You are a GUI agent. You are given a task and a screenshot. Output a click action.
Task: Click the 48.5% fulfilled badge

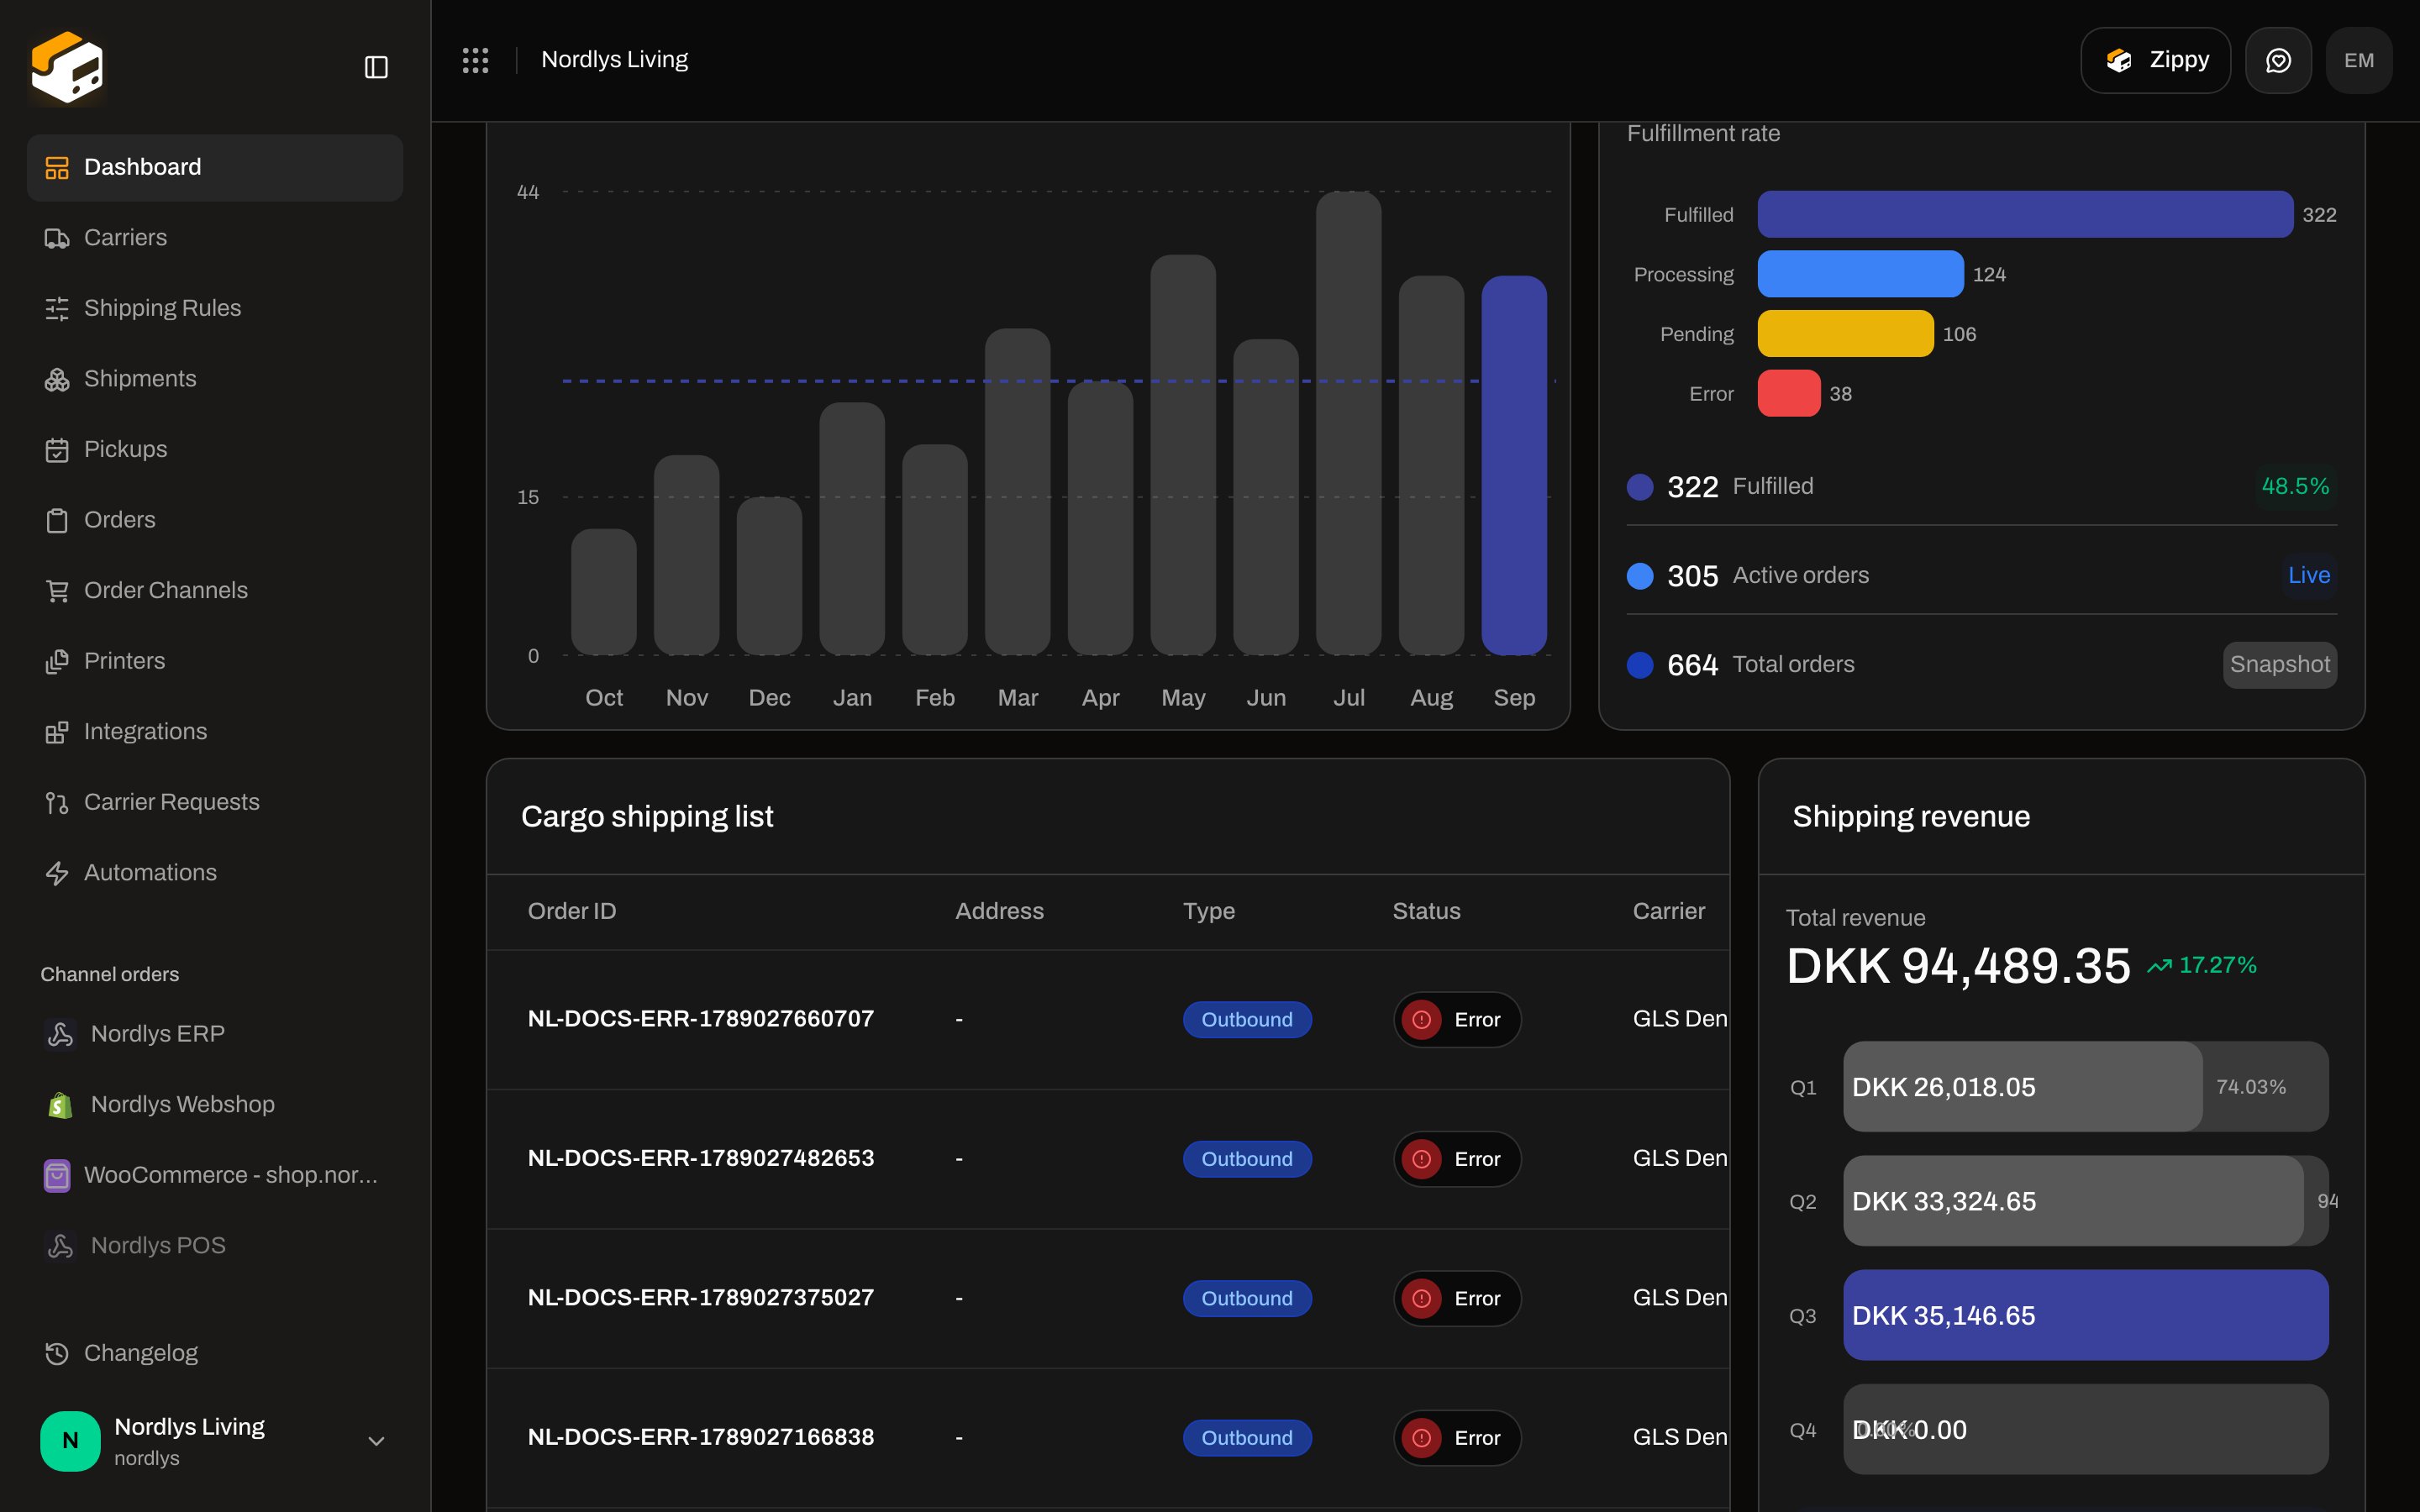point(2295,486)
